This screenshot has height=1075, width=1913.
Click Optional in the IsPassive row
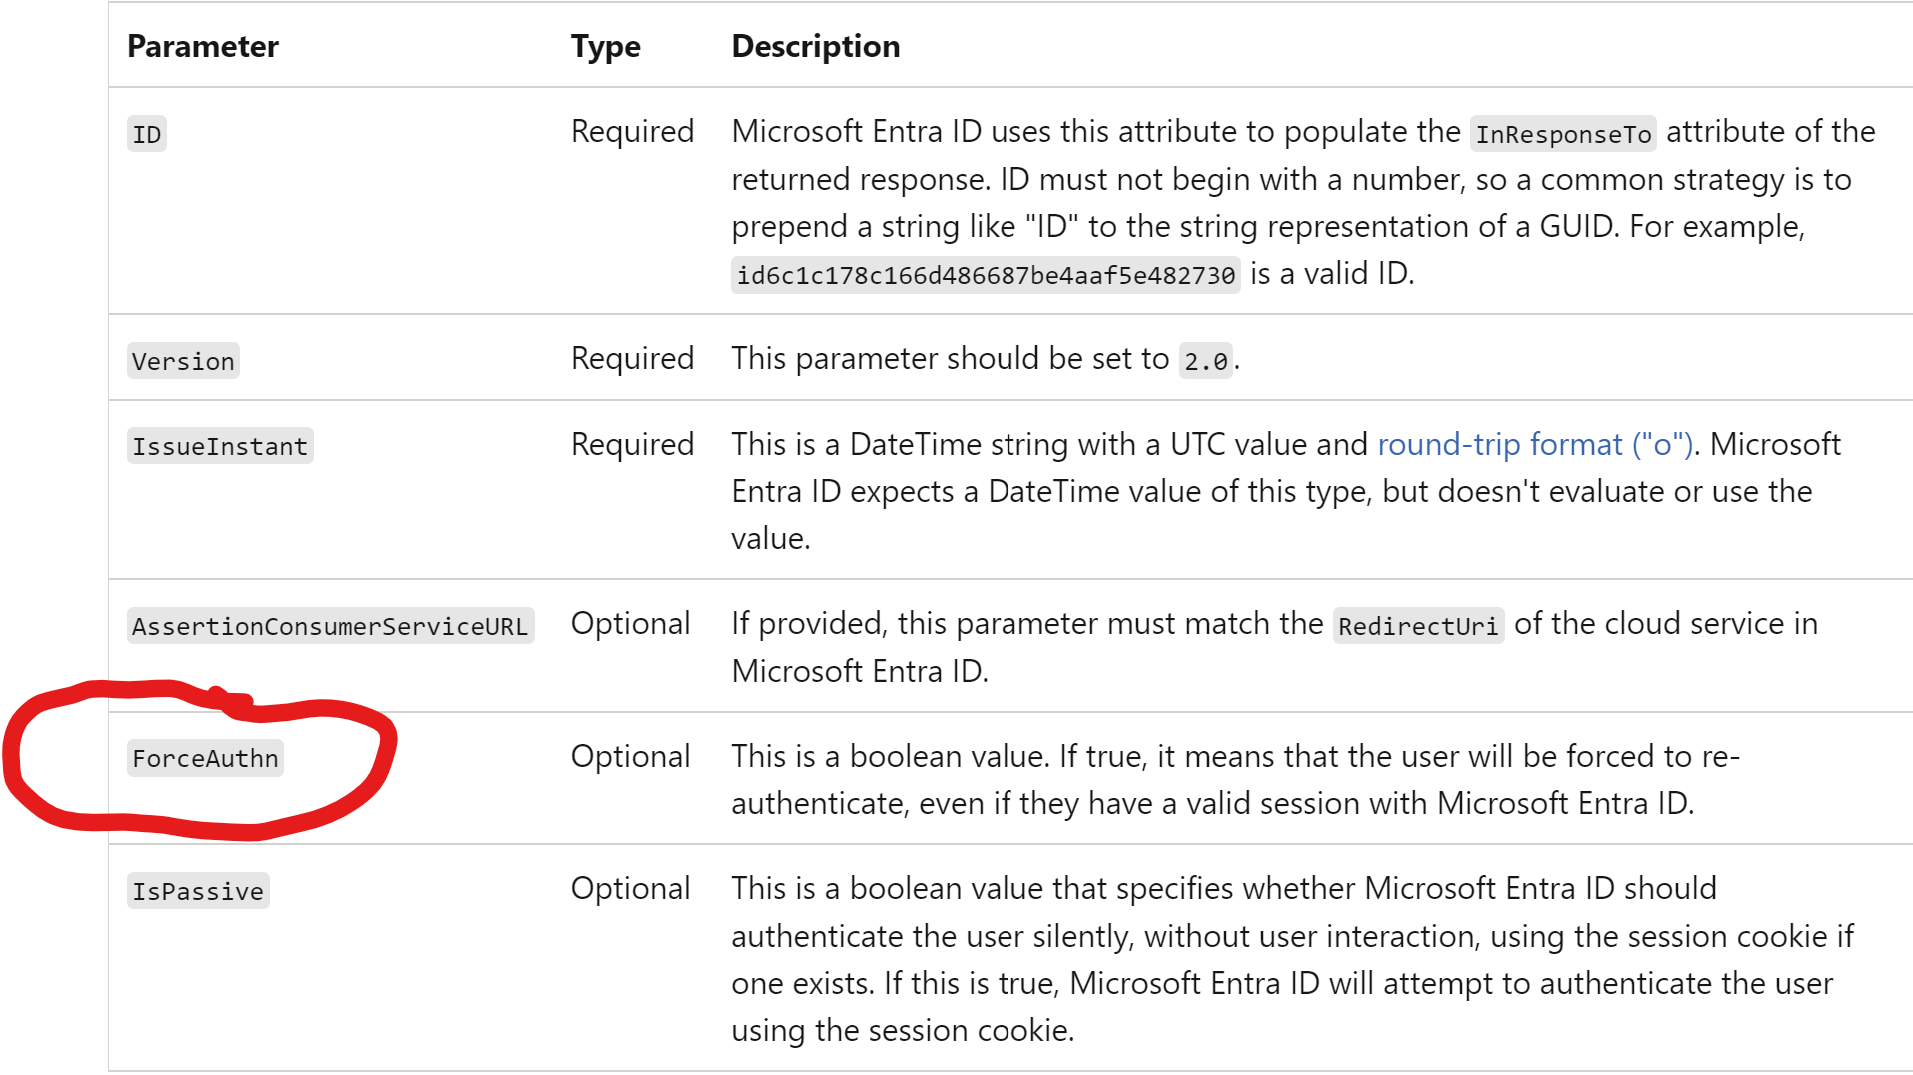click(x=630, y=888)
